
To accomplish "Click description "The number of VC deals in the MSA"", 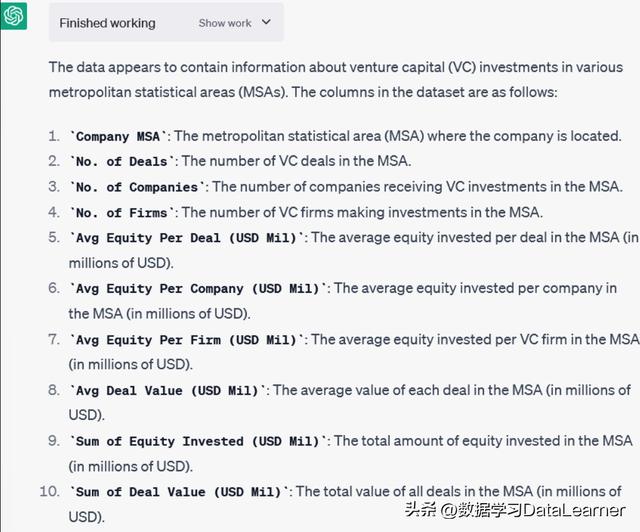I will click(x=296, y=161).
